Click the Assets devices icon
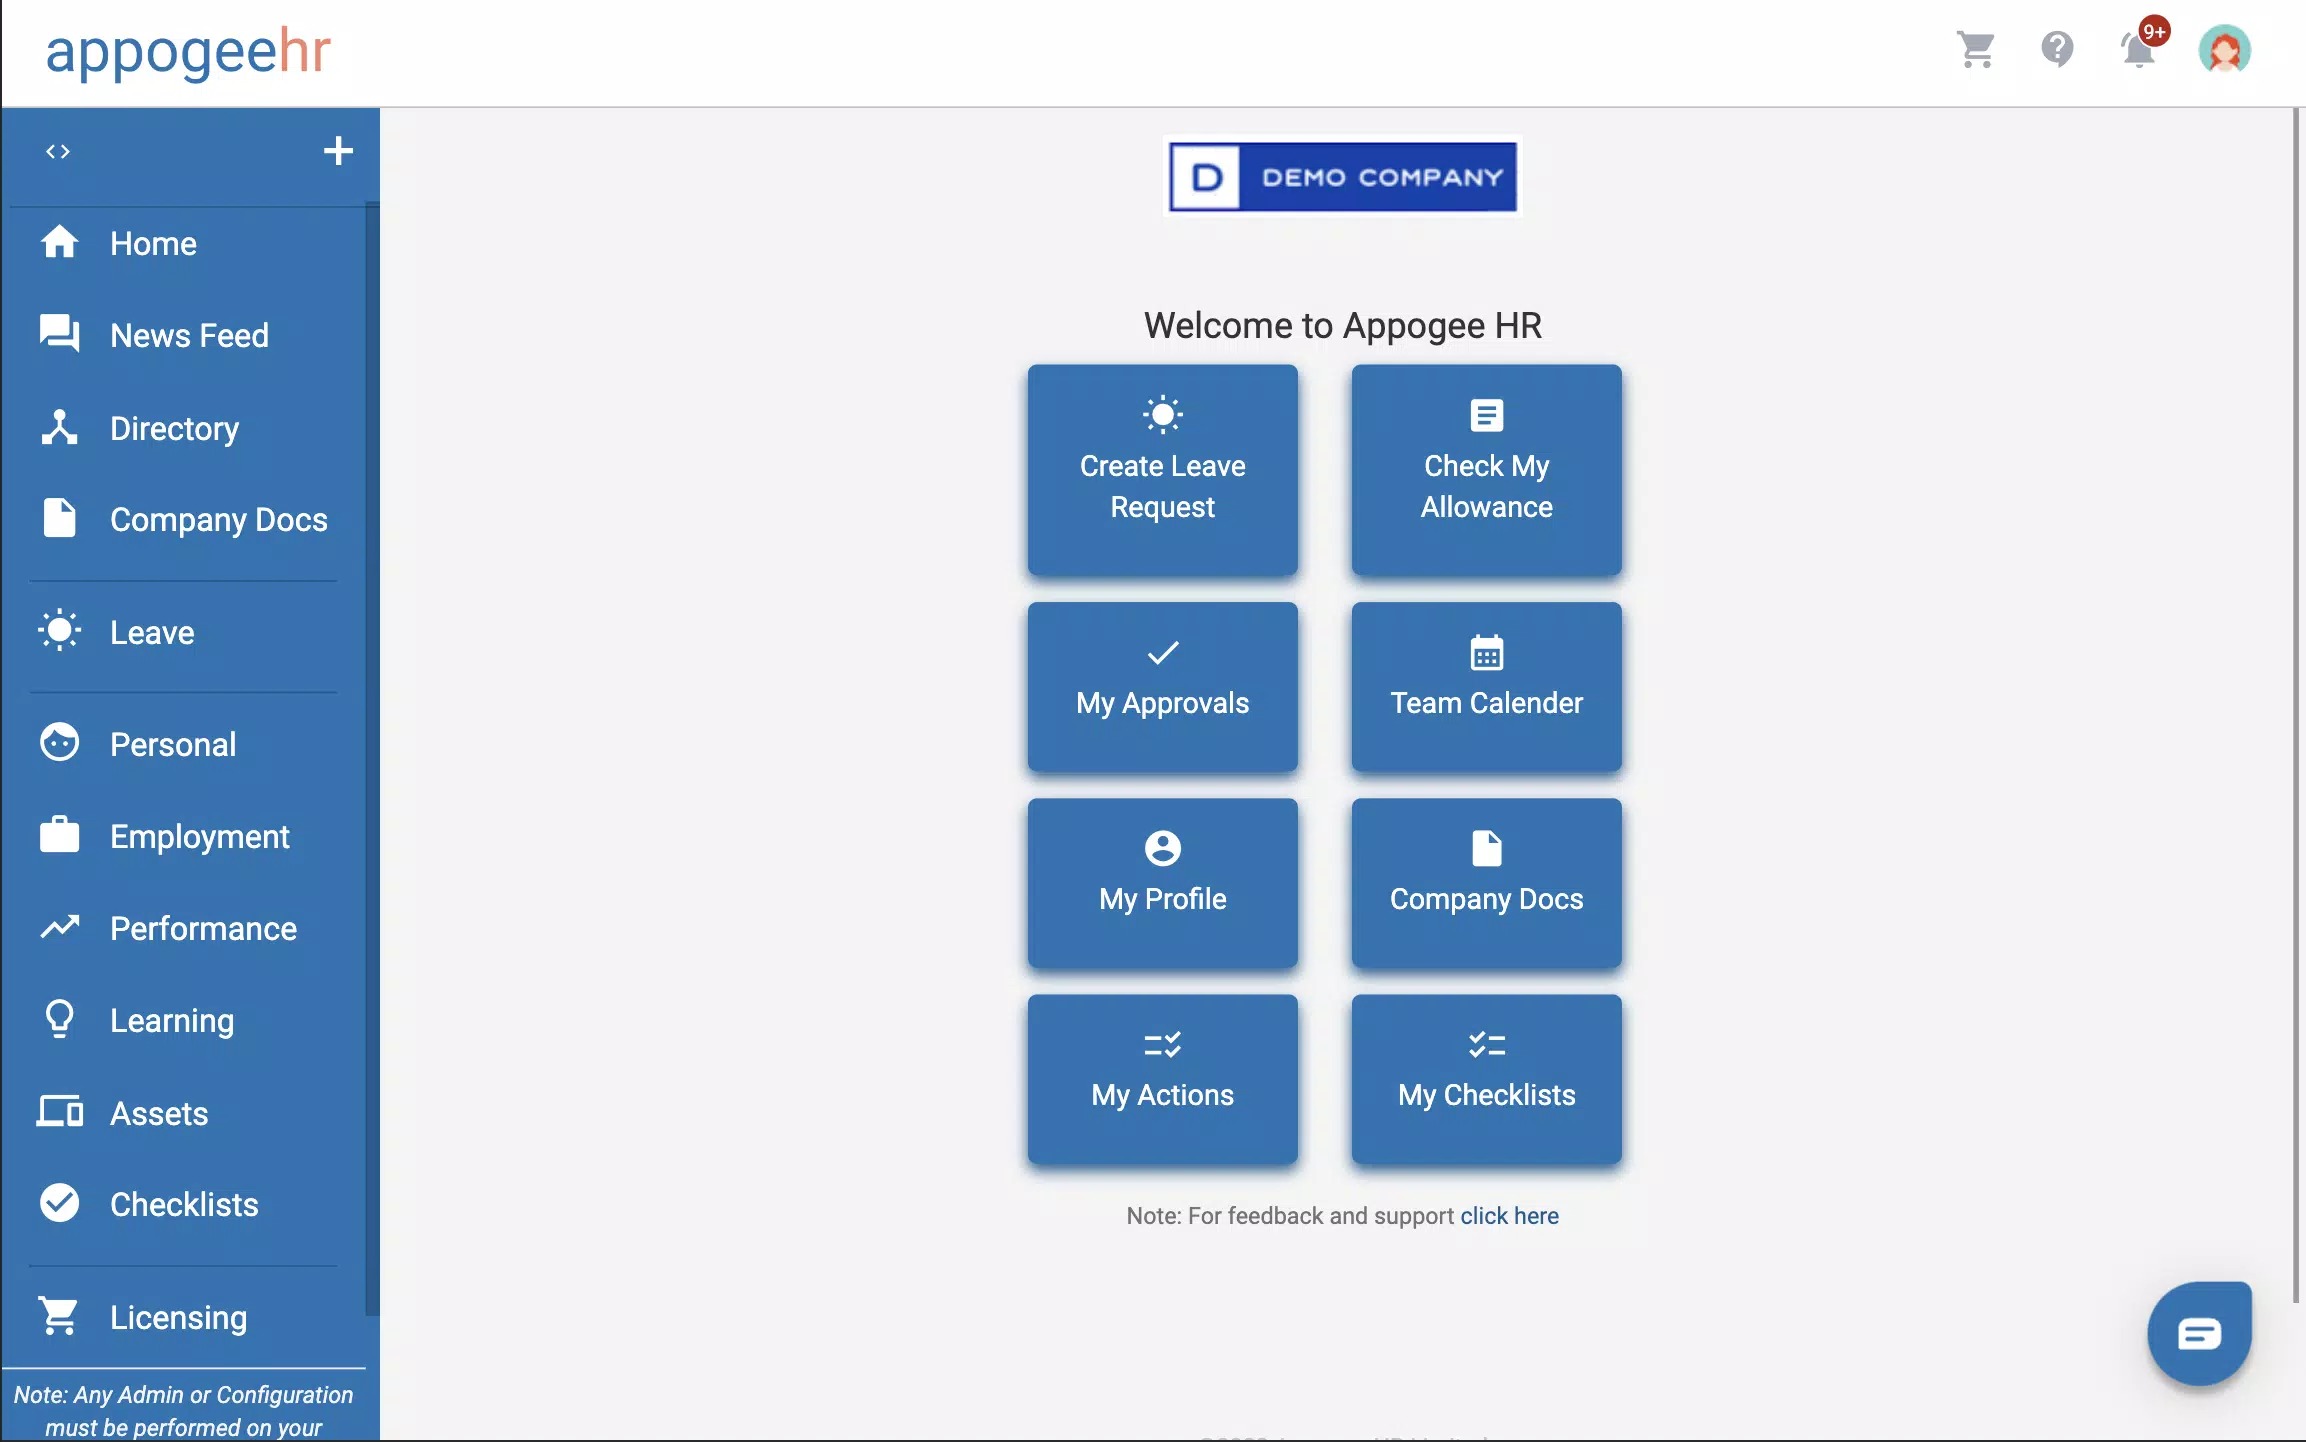This screenshot has height=1442, width=2306. pyautogui.click(x=59, y=1112)
